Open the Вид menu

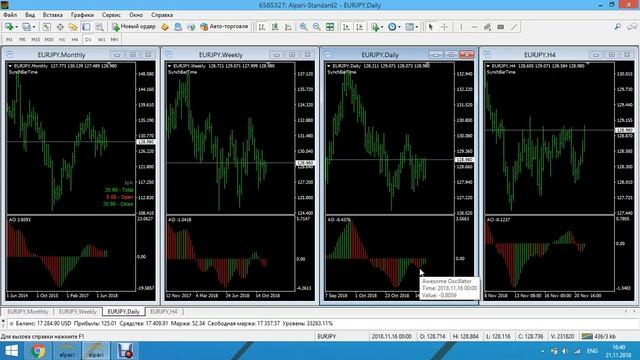[x=30, y=15]
